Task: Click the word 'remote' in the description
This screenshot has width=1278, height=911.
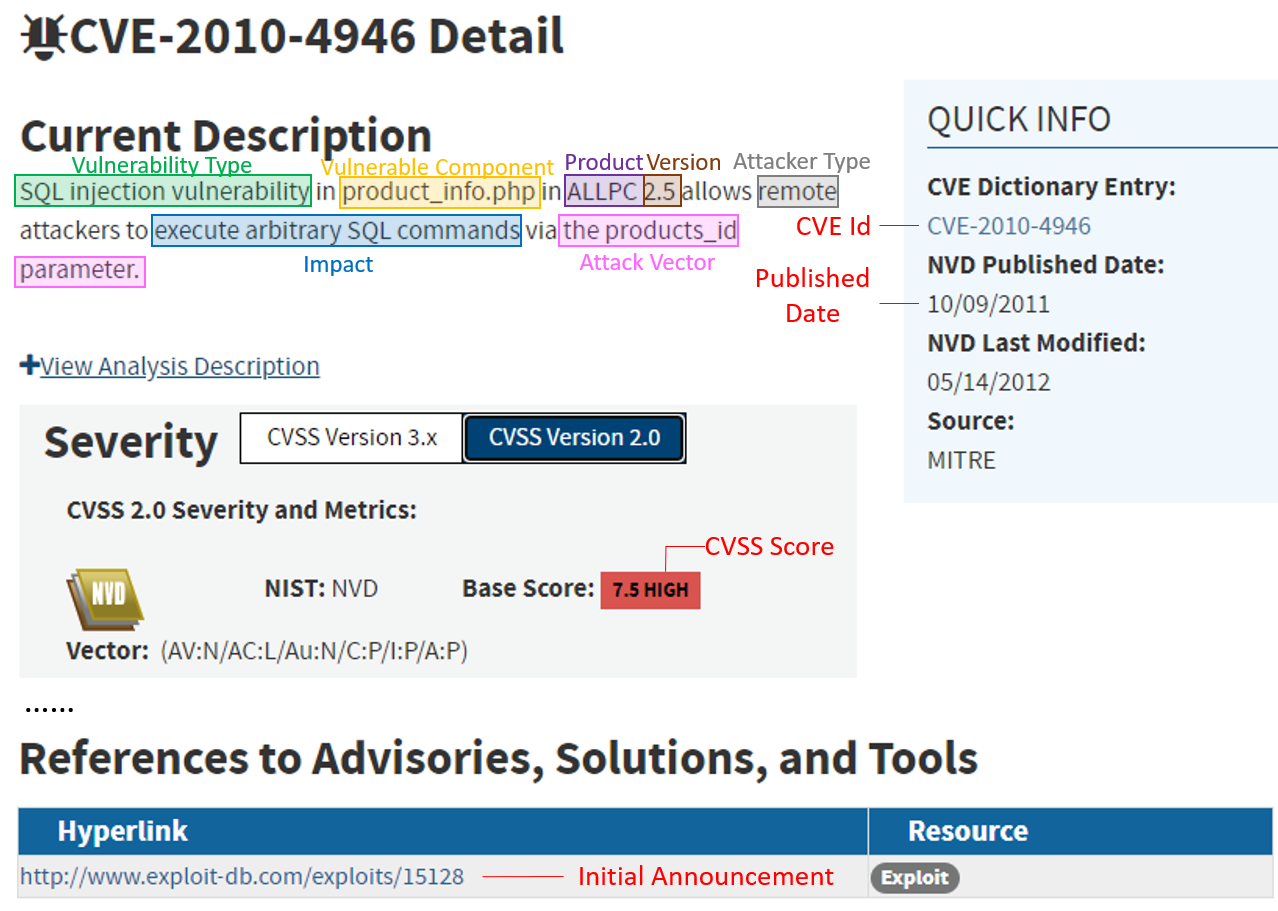Action: (x=798, y=191)
